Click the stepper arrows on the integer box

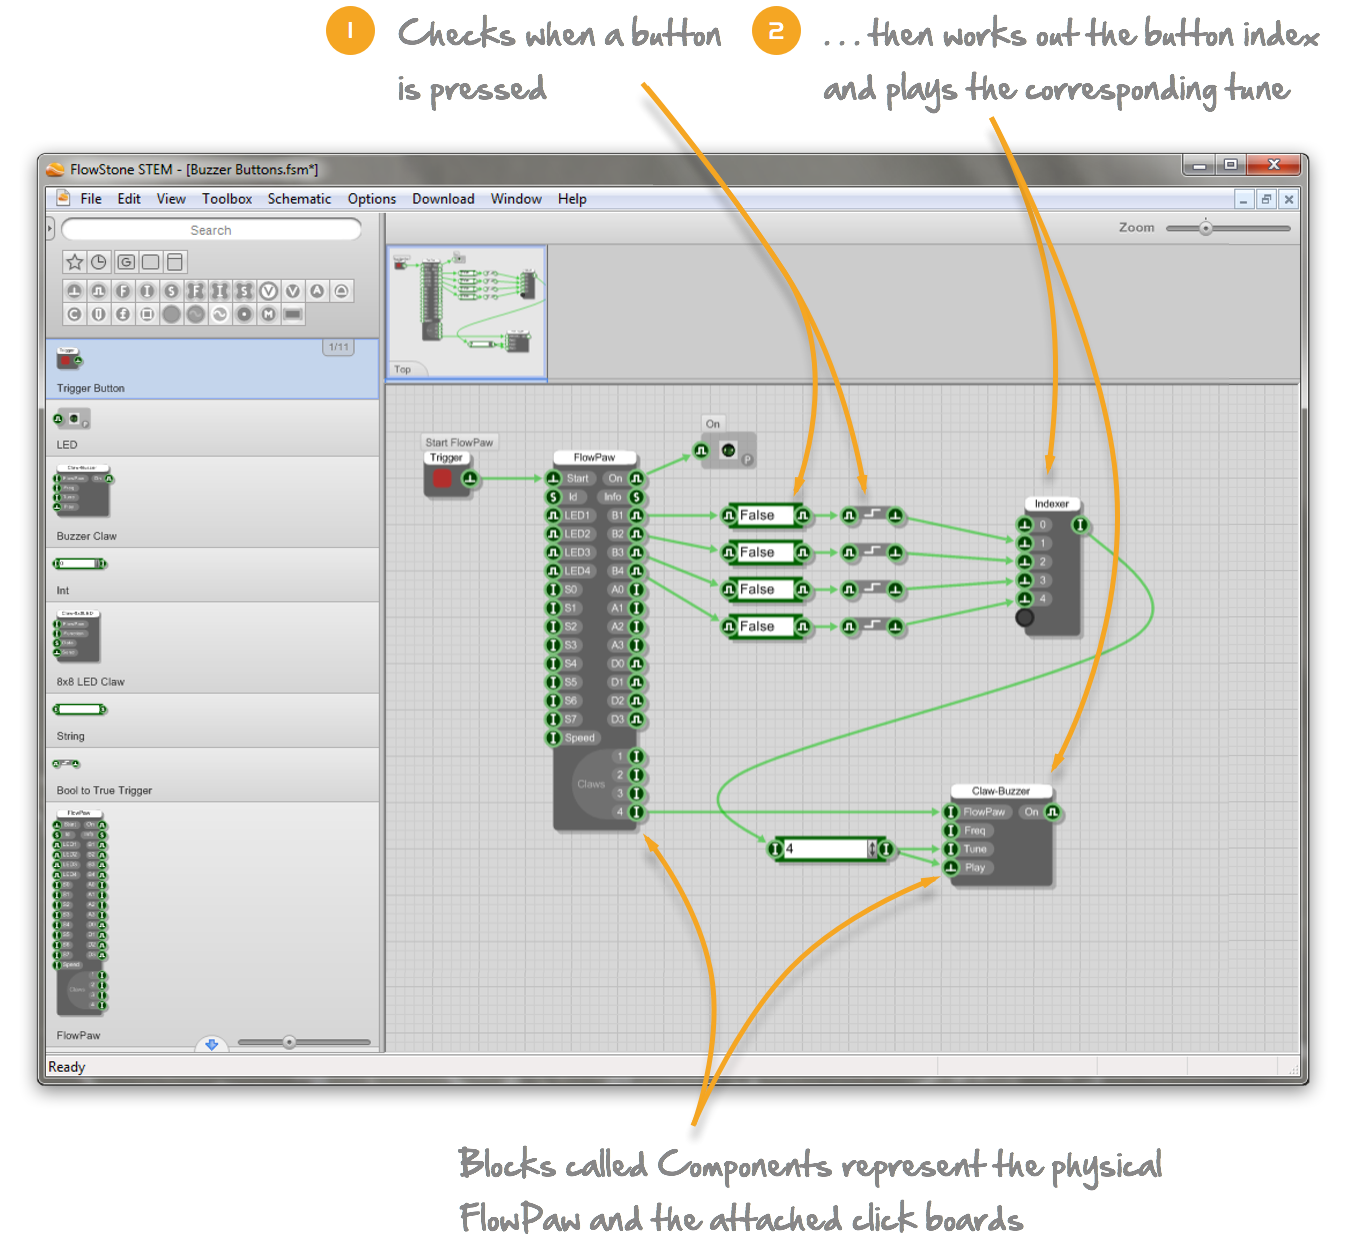coord(872,849)
